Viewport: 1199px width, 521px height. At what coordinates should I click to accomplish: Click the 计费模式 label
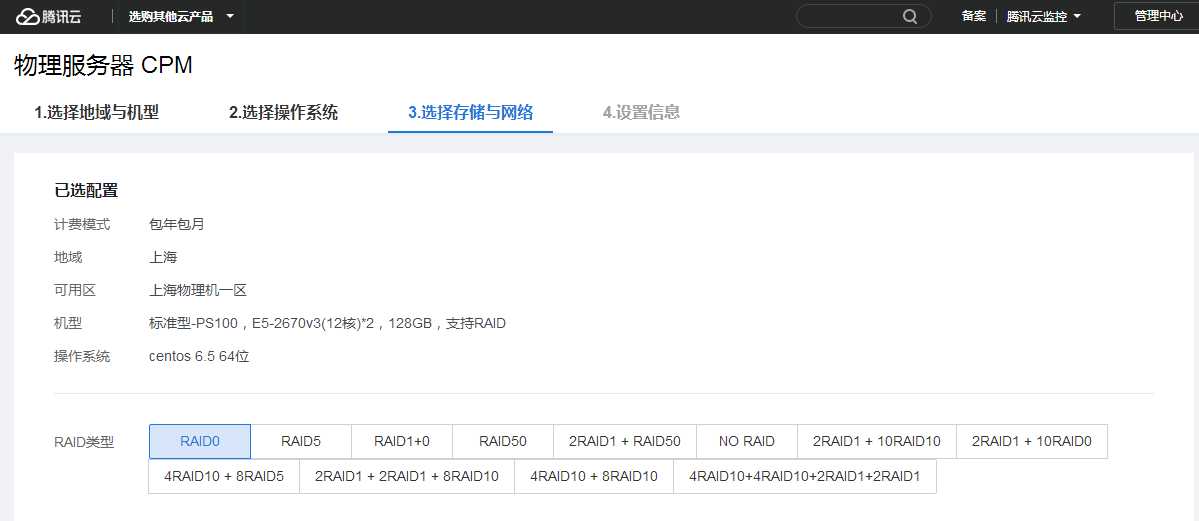tap(82, 225)
